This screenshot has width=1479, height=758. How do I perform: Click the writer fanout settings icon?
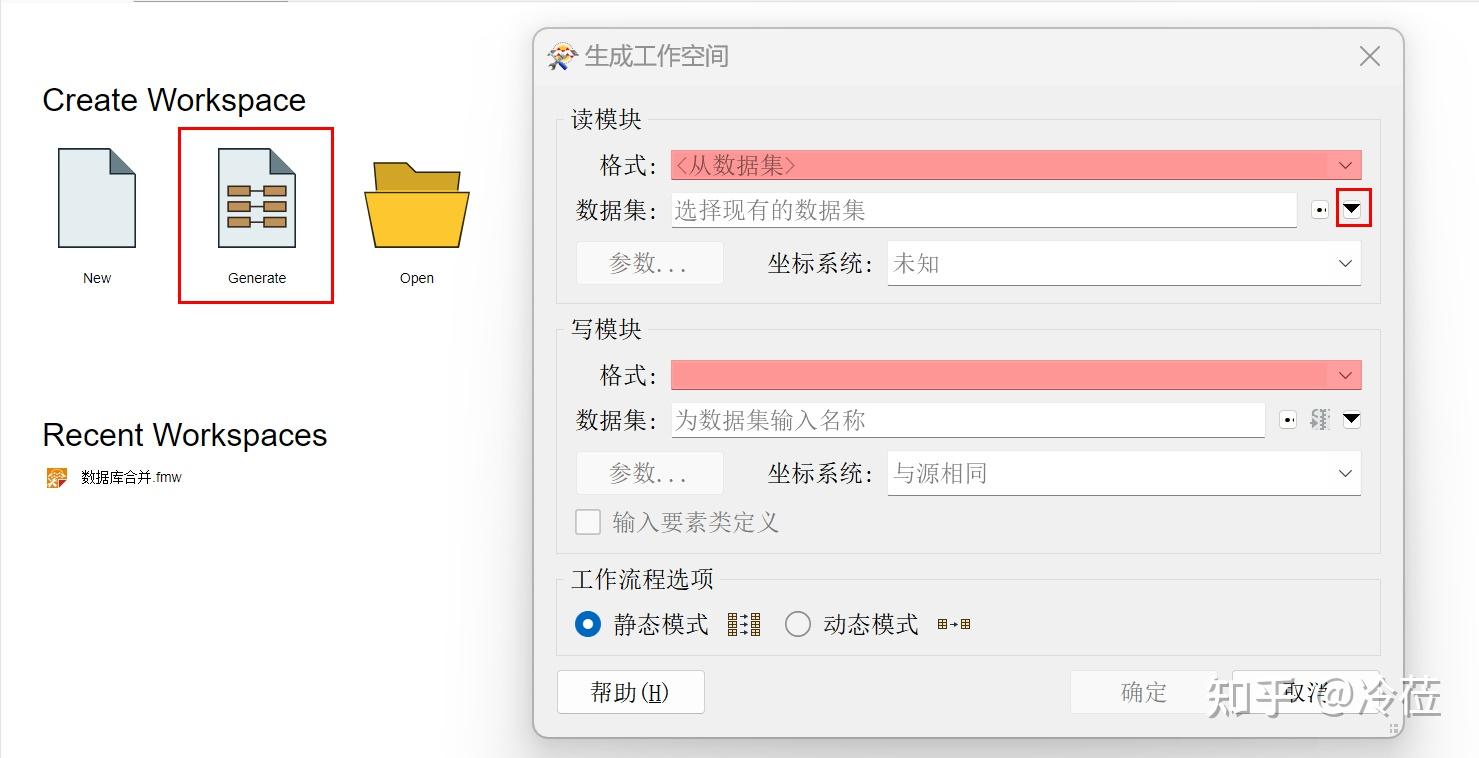(1318, 419)
